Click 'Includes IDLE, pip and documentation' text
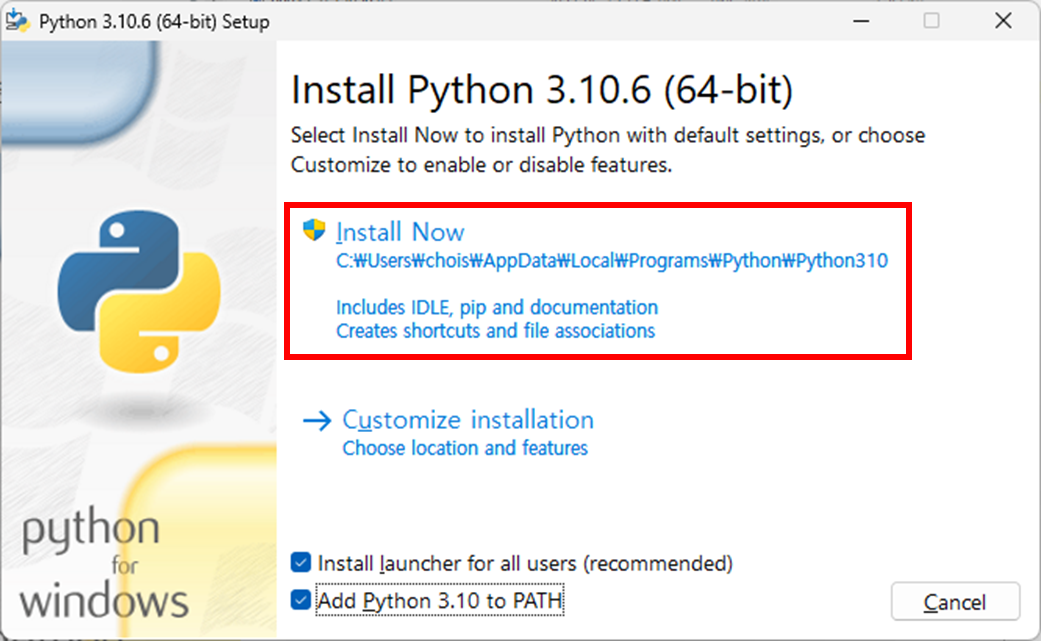Image resolution: width=1041 pixels, height=641 pixels. [497, 307]
